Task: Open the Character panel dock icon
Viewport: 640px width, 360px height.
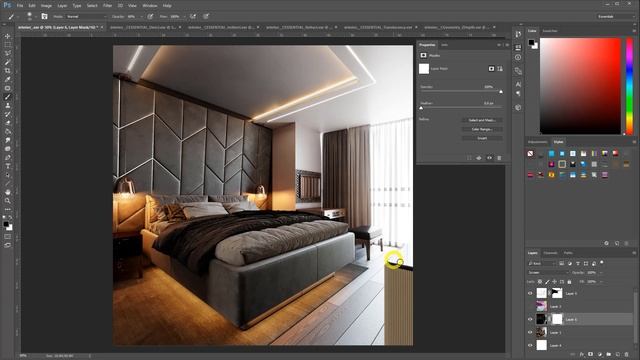Action: 518,84
